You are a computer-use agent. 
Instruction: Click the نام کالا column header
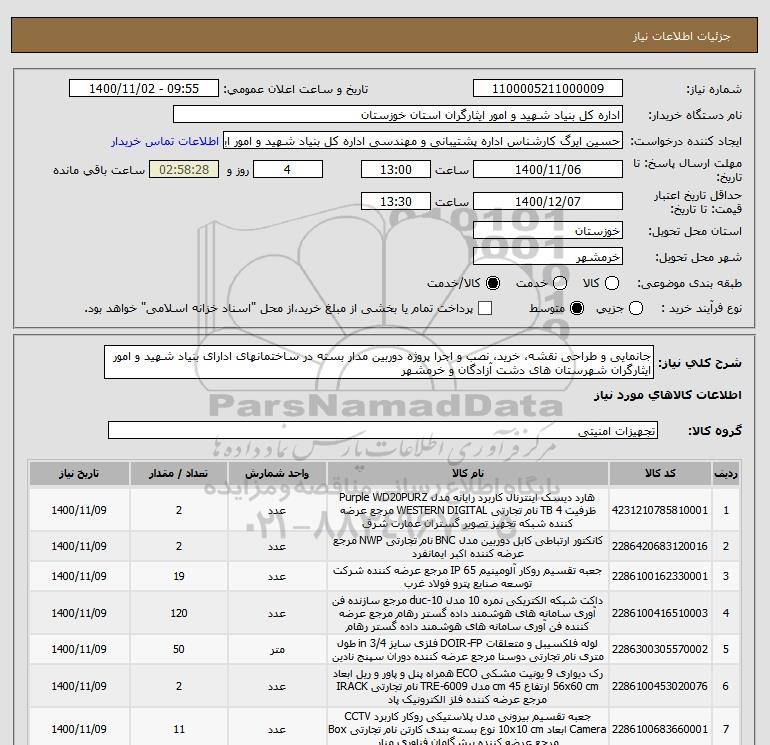tap(468, 473)
